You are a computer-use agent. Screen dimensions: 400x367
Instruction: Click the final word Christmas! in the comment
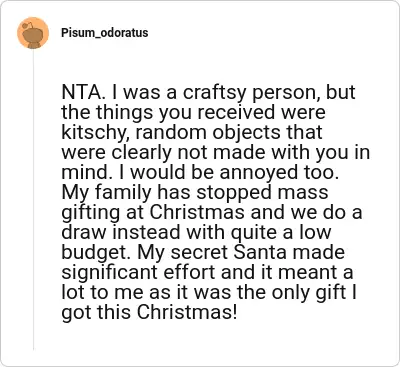click(x=188, y=312)
